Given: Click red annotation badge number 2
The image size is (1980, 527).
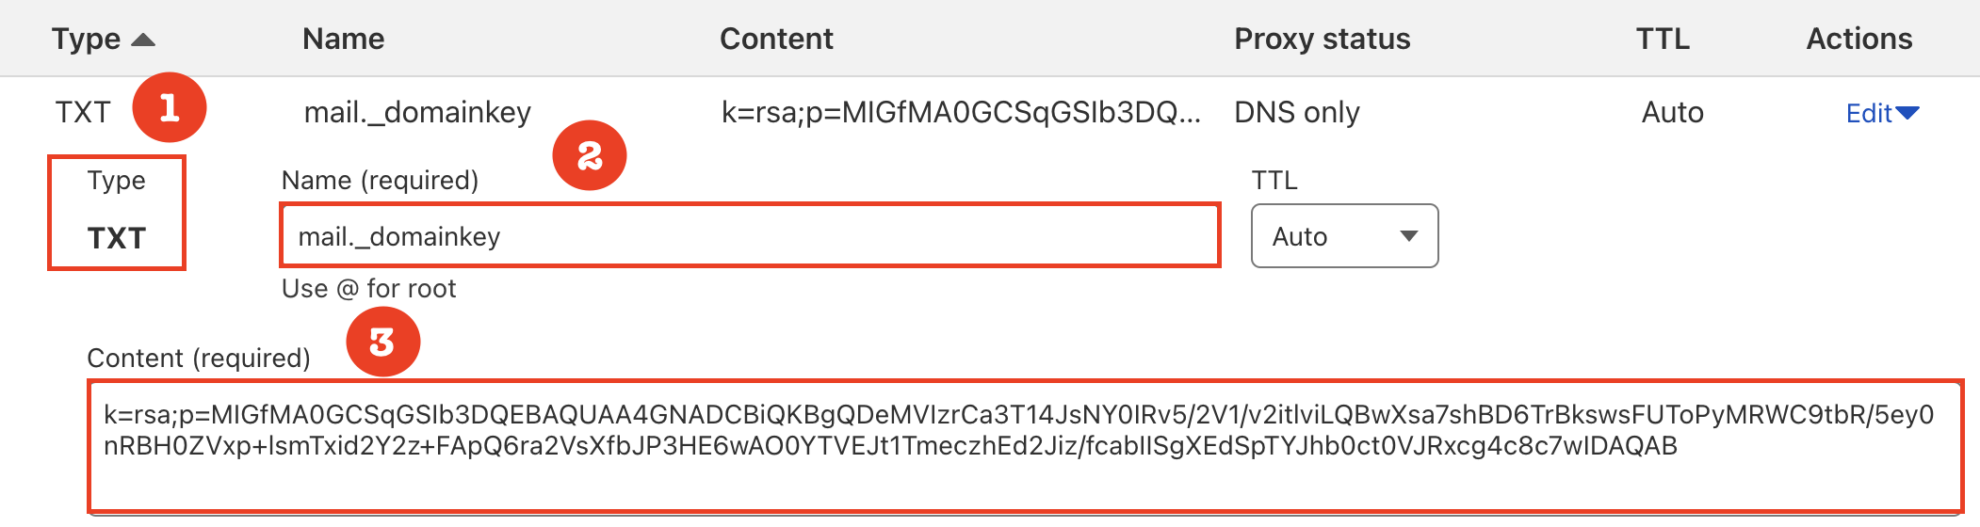Looking at the screenshot, I should click(589, 156).
